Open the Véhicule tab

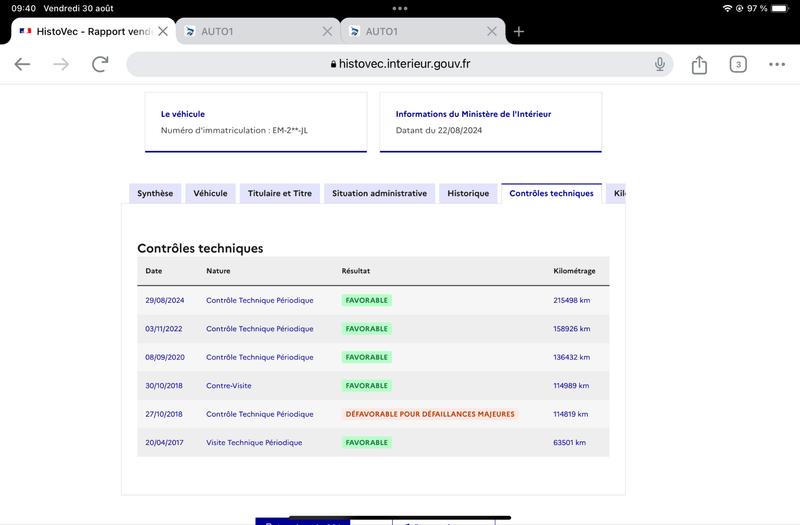click(x=210, y=193)
